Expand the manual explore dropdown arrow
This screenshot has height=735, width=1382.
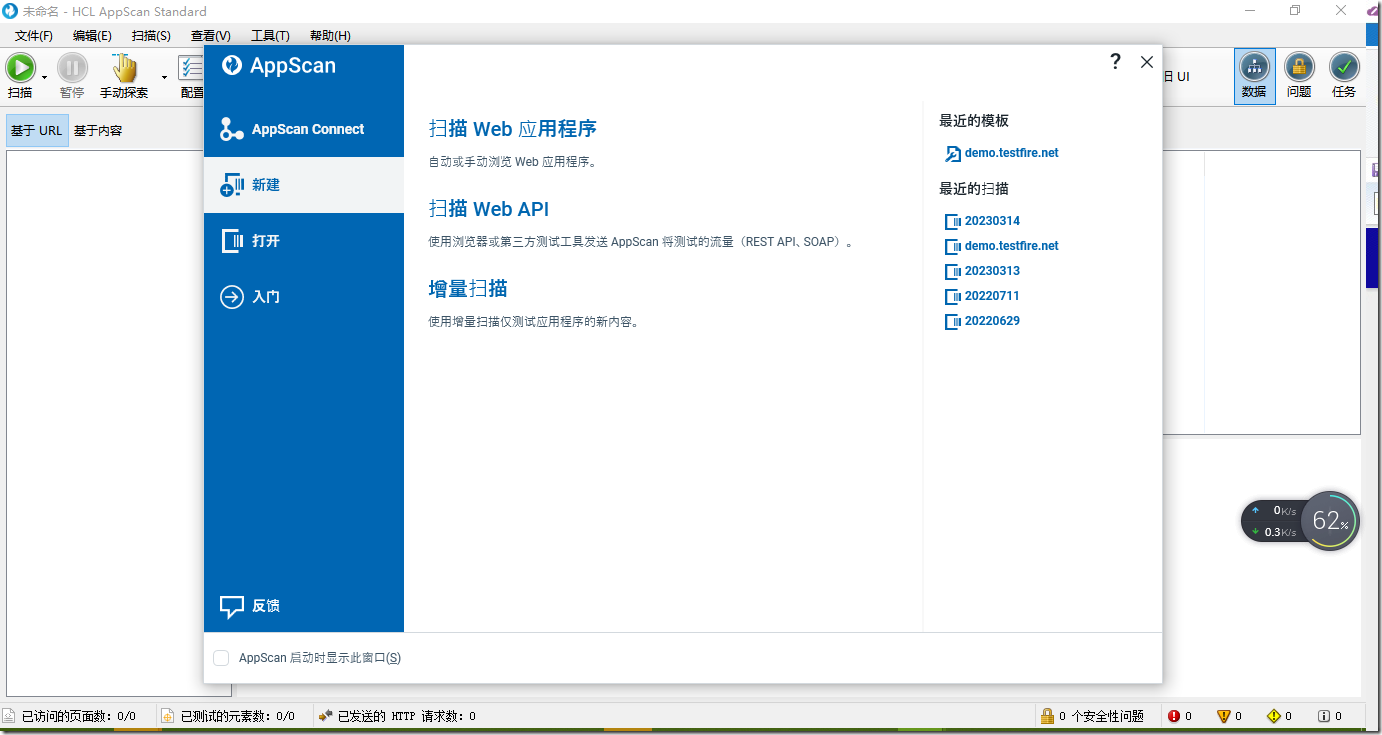(x=164, y=78)
